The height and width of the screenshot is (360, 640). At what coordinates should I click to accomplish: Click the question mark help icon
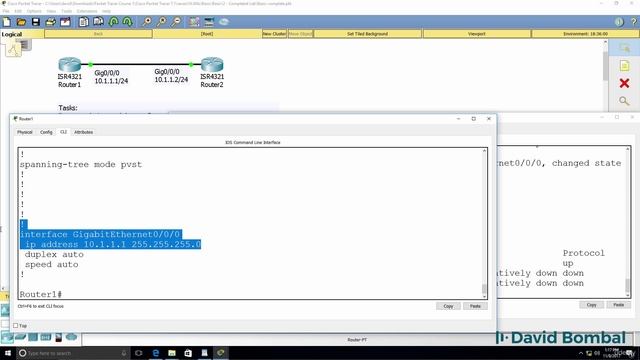633,22
